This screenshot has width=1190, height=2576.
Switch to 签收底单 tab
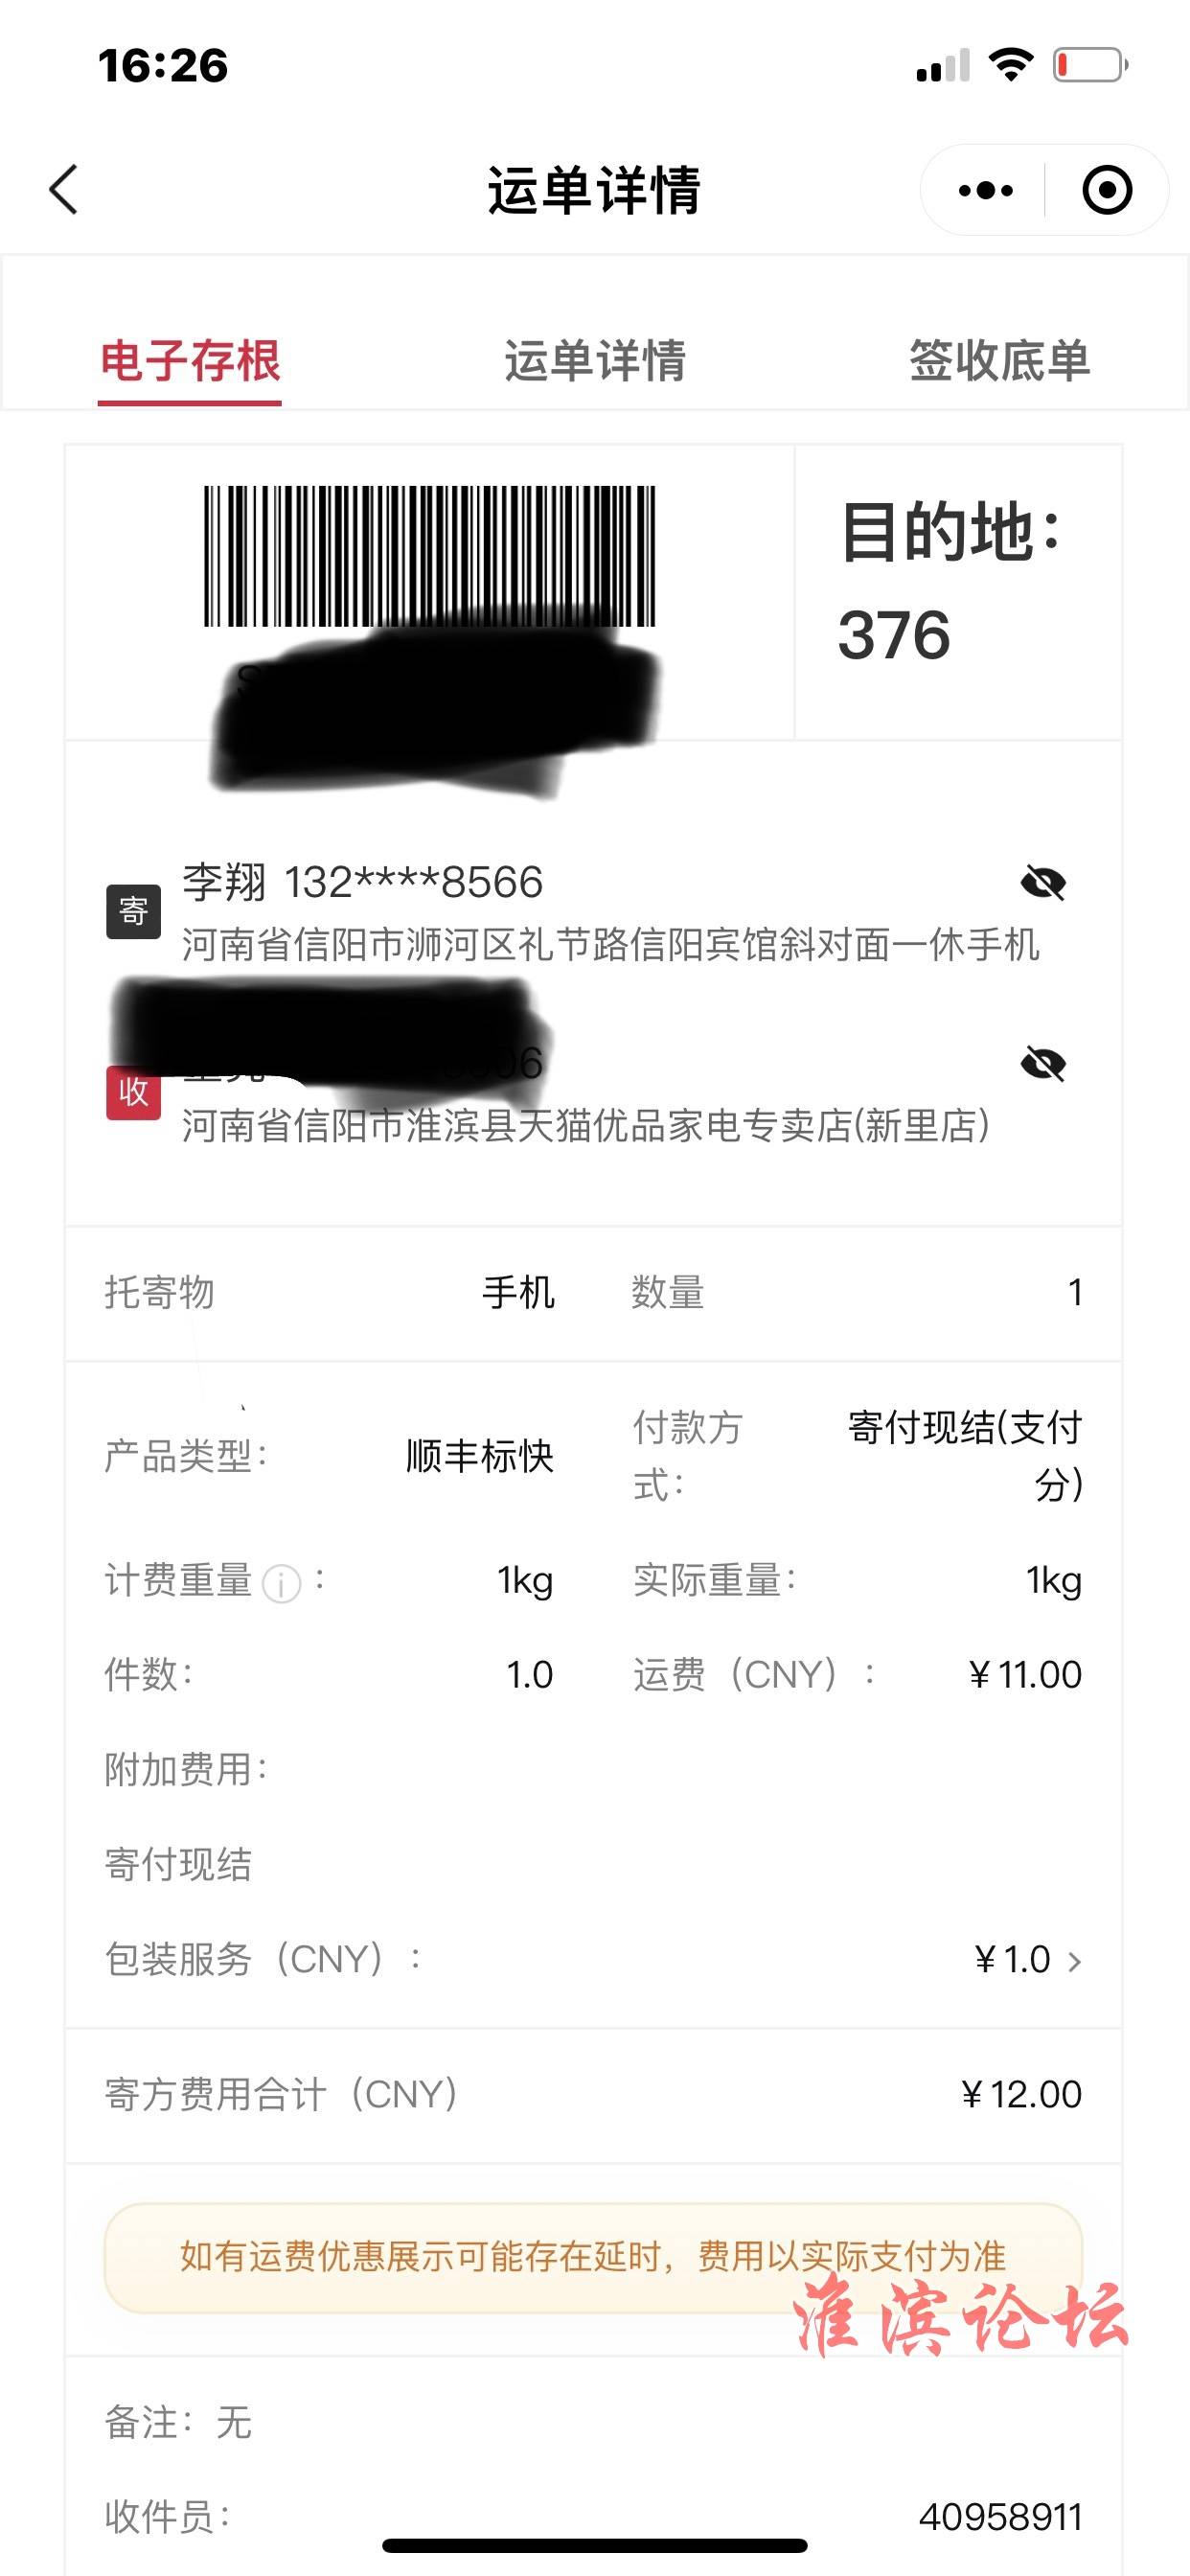pyautogui.click(x=999, y=361)
